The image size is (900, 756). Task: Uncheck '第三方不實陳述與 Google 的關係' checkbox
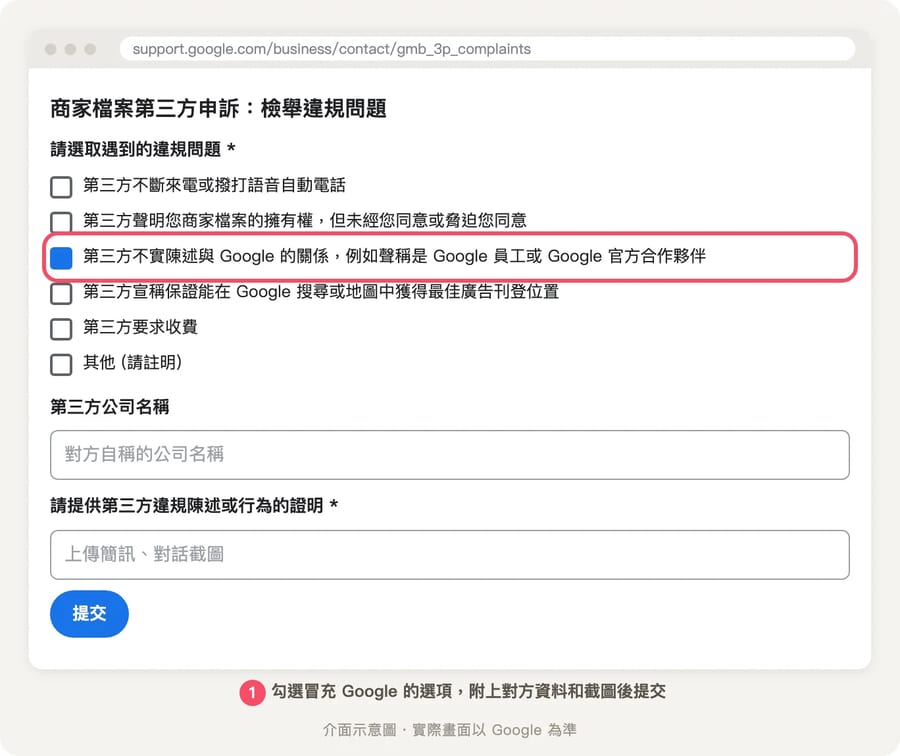(x=61, y=258)
